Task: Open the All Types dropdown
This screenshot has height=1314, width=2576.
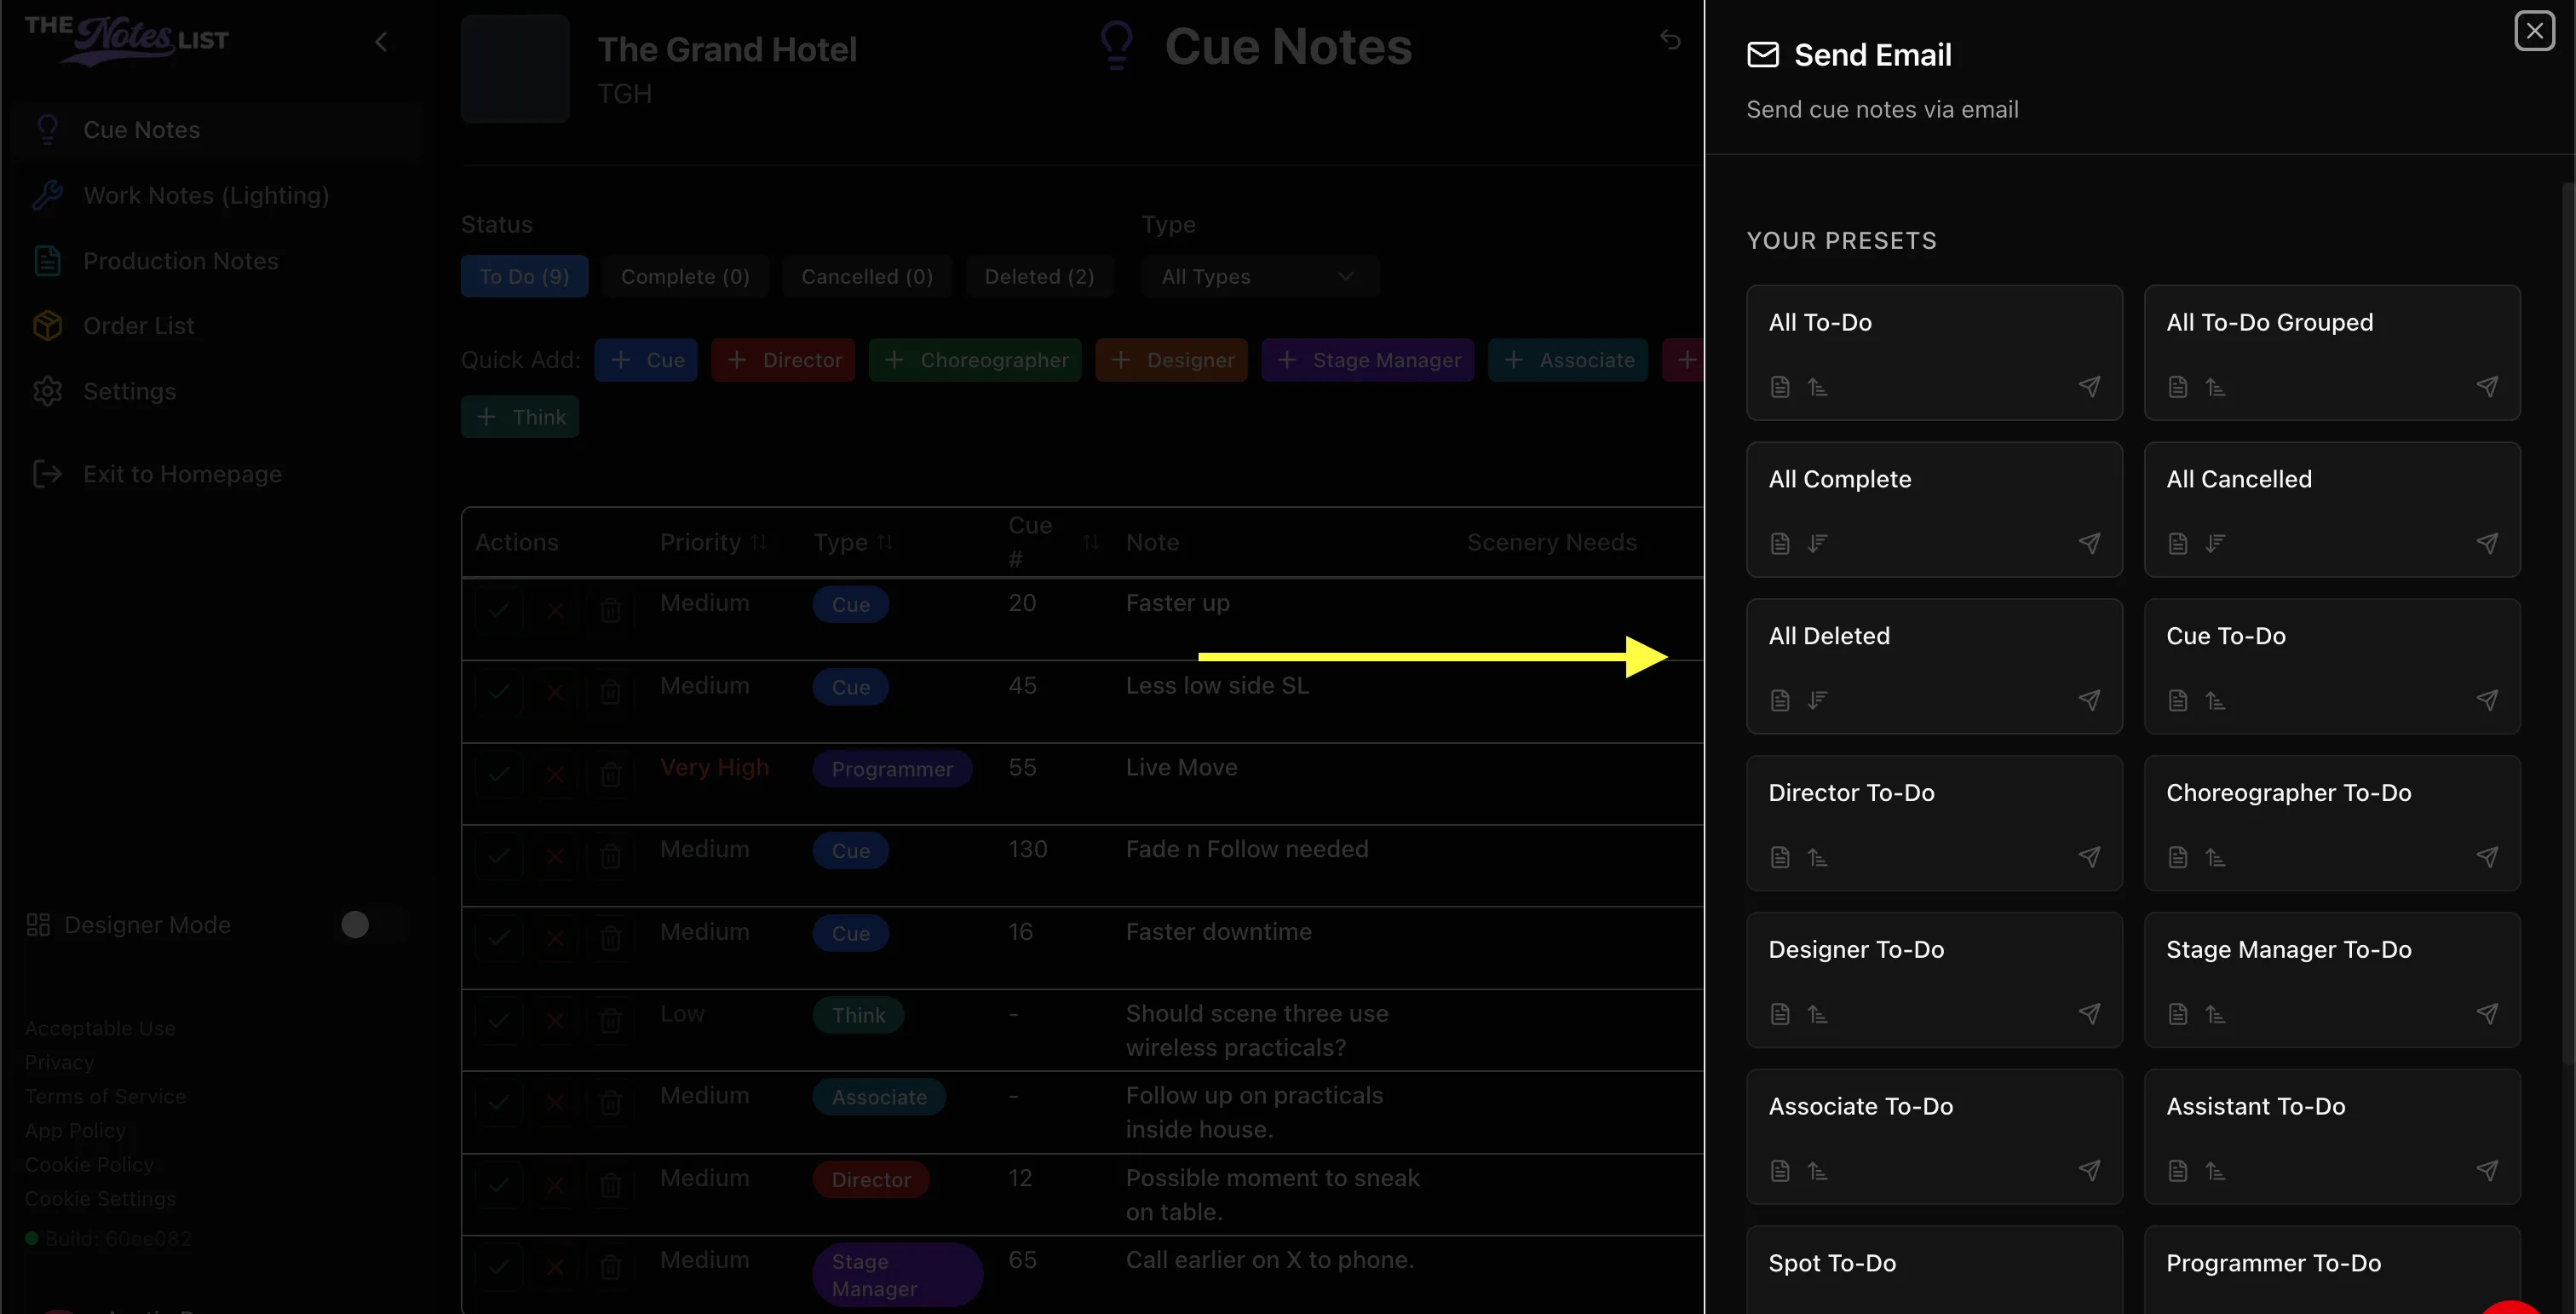Action: point(1259,276)
